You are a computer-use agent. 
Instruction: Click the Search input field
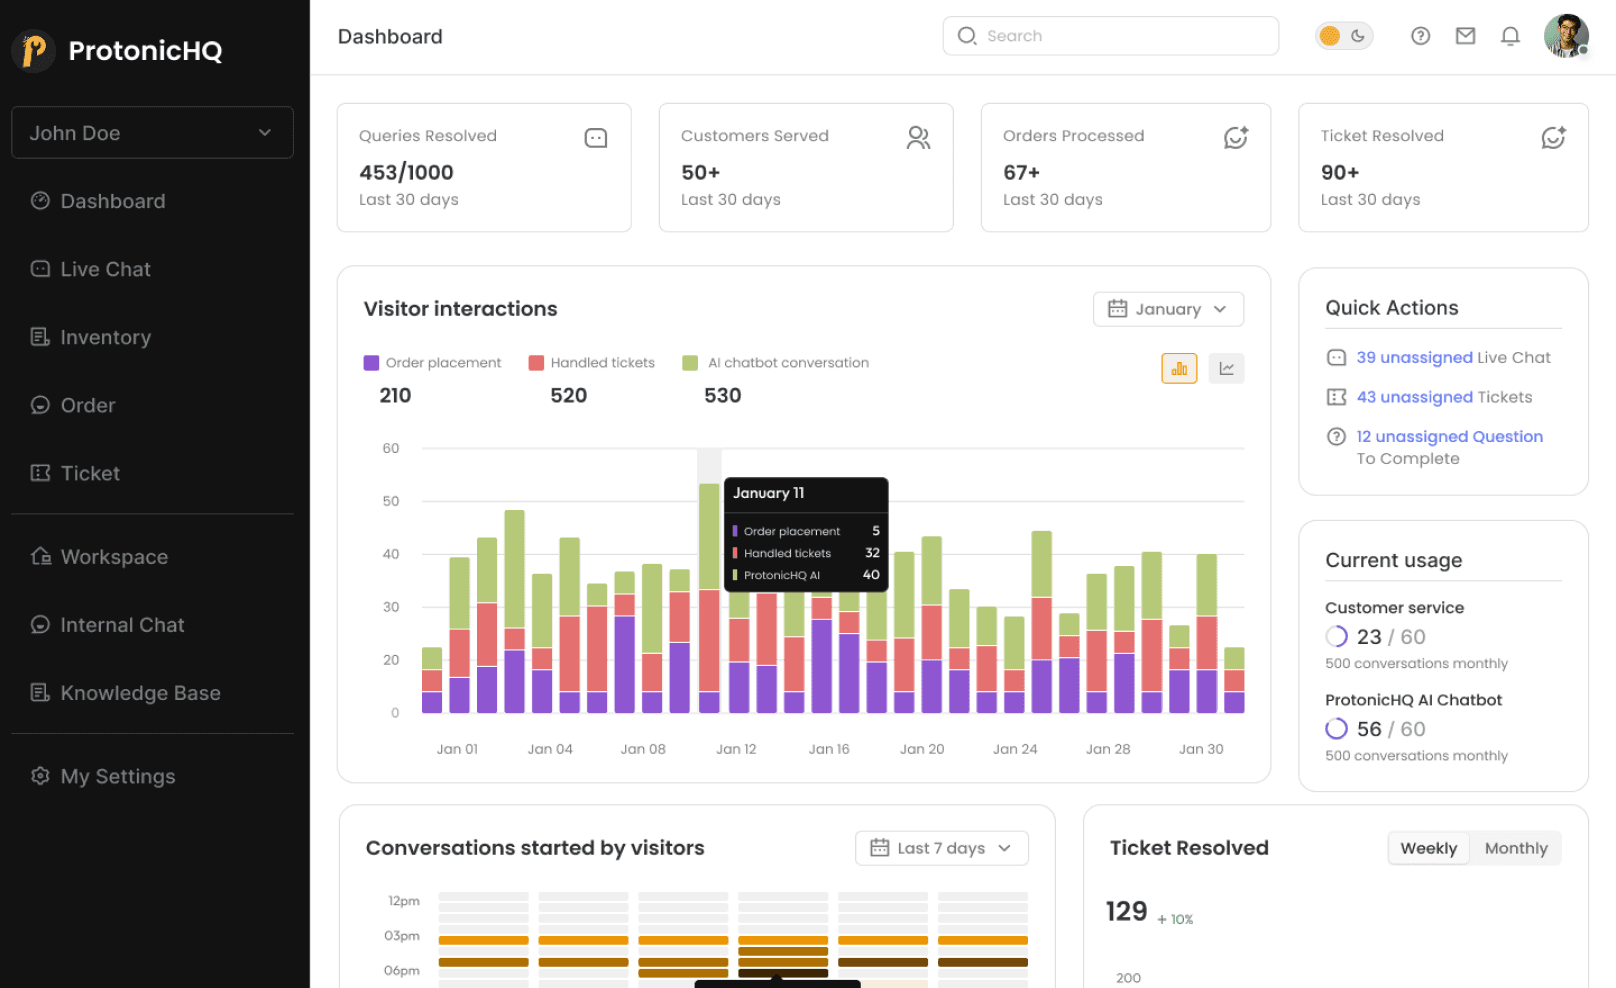(x=1110, y=36)
